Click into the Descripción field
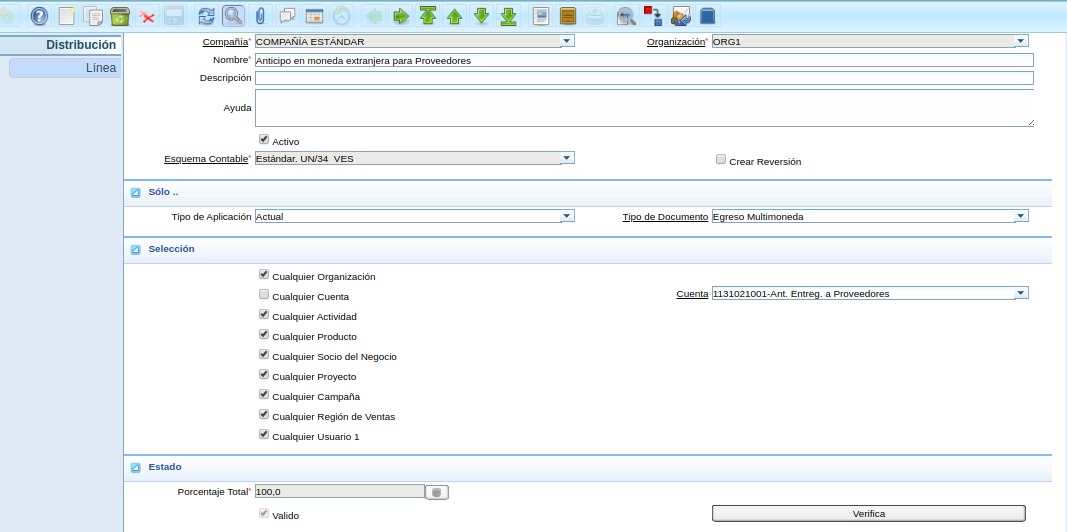This screenshot has height=532, width=1067. (x=644, y=78)
